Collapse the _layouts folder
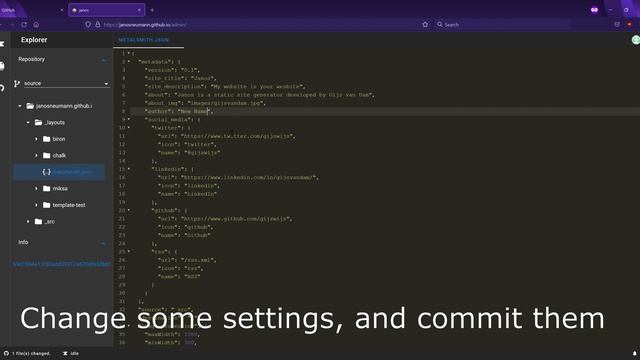The width and height of the screenshot is (640, 360). [28, 122]
